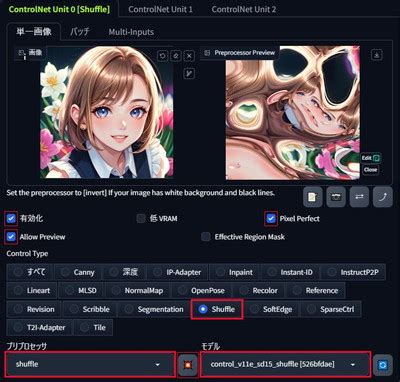The height and width of the screenshot is (382, 400).
Task: Click the Edit button on the preview
Action: pyautogui.click(x=371, y=158)
